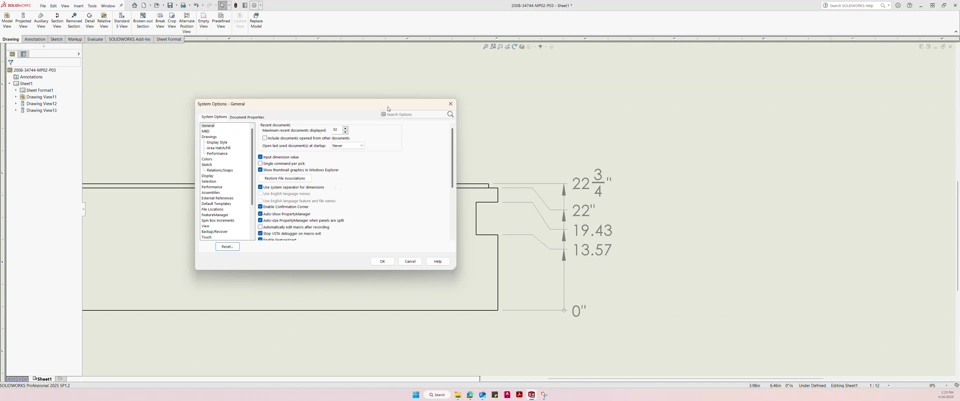Add a Projected View
Image resolution: width=960 pixels, height=401 pixels.
[23, 20]
